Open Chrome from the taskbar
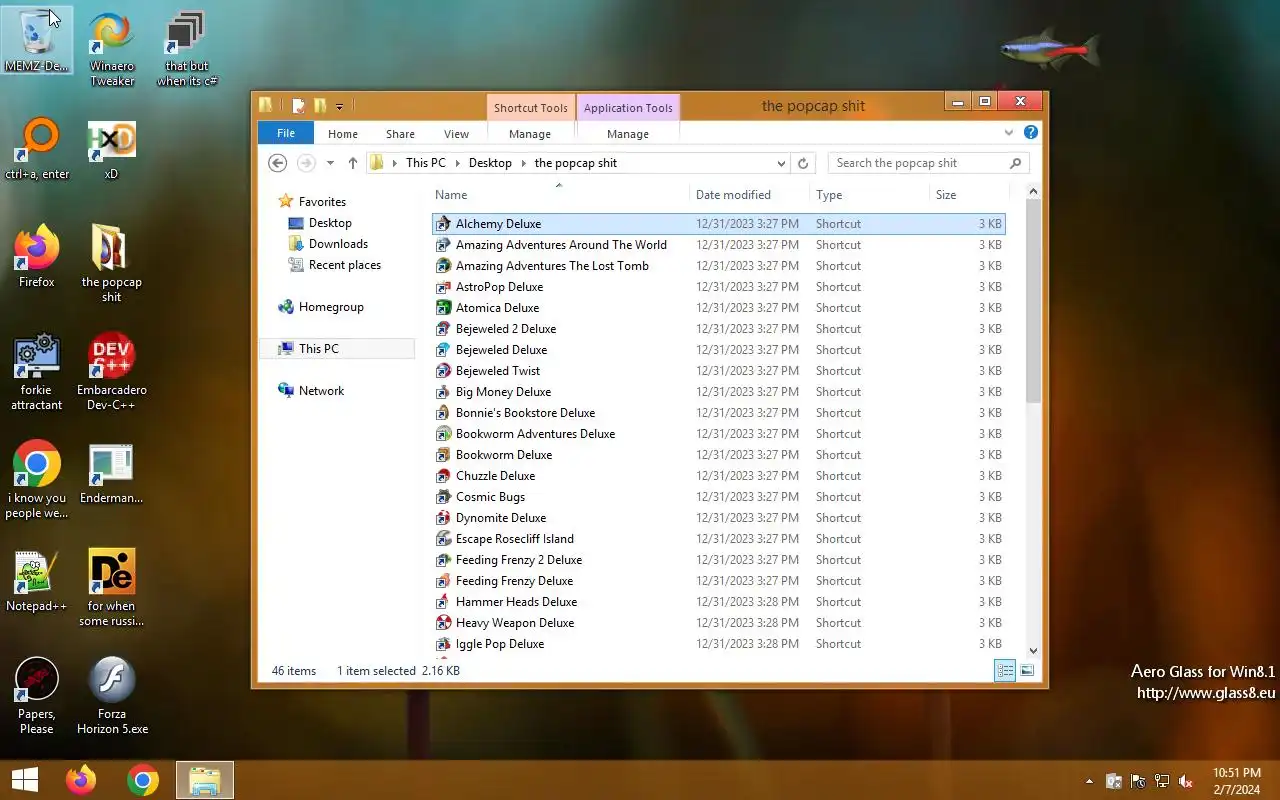This screenshot has height=800, width=1280. tap(143, 780)
